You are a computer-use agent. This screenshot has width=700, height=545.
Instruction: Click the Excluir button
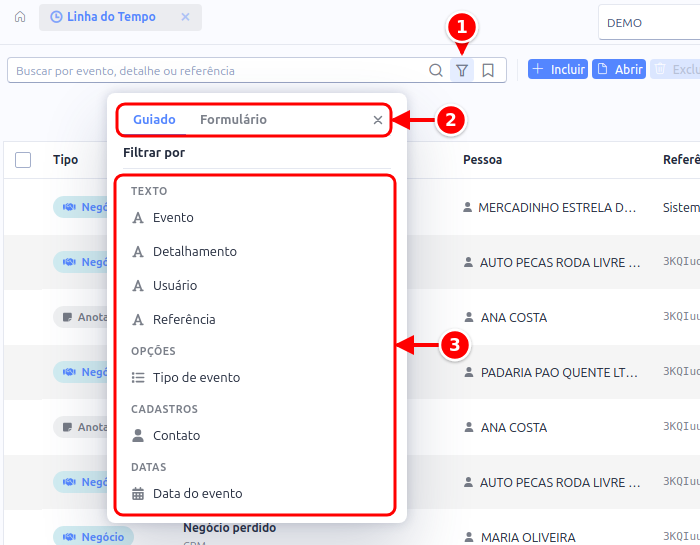point(675,69)
